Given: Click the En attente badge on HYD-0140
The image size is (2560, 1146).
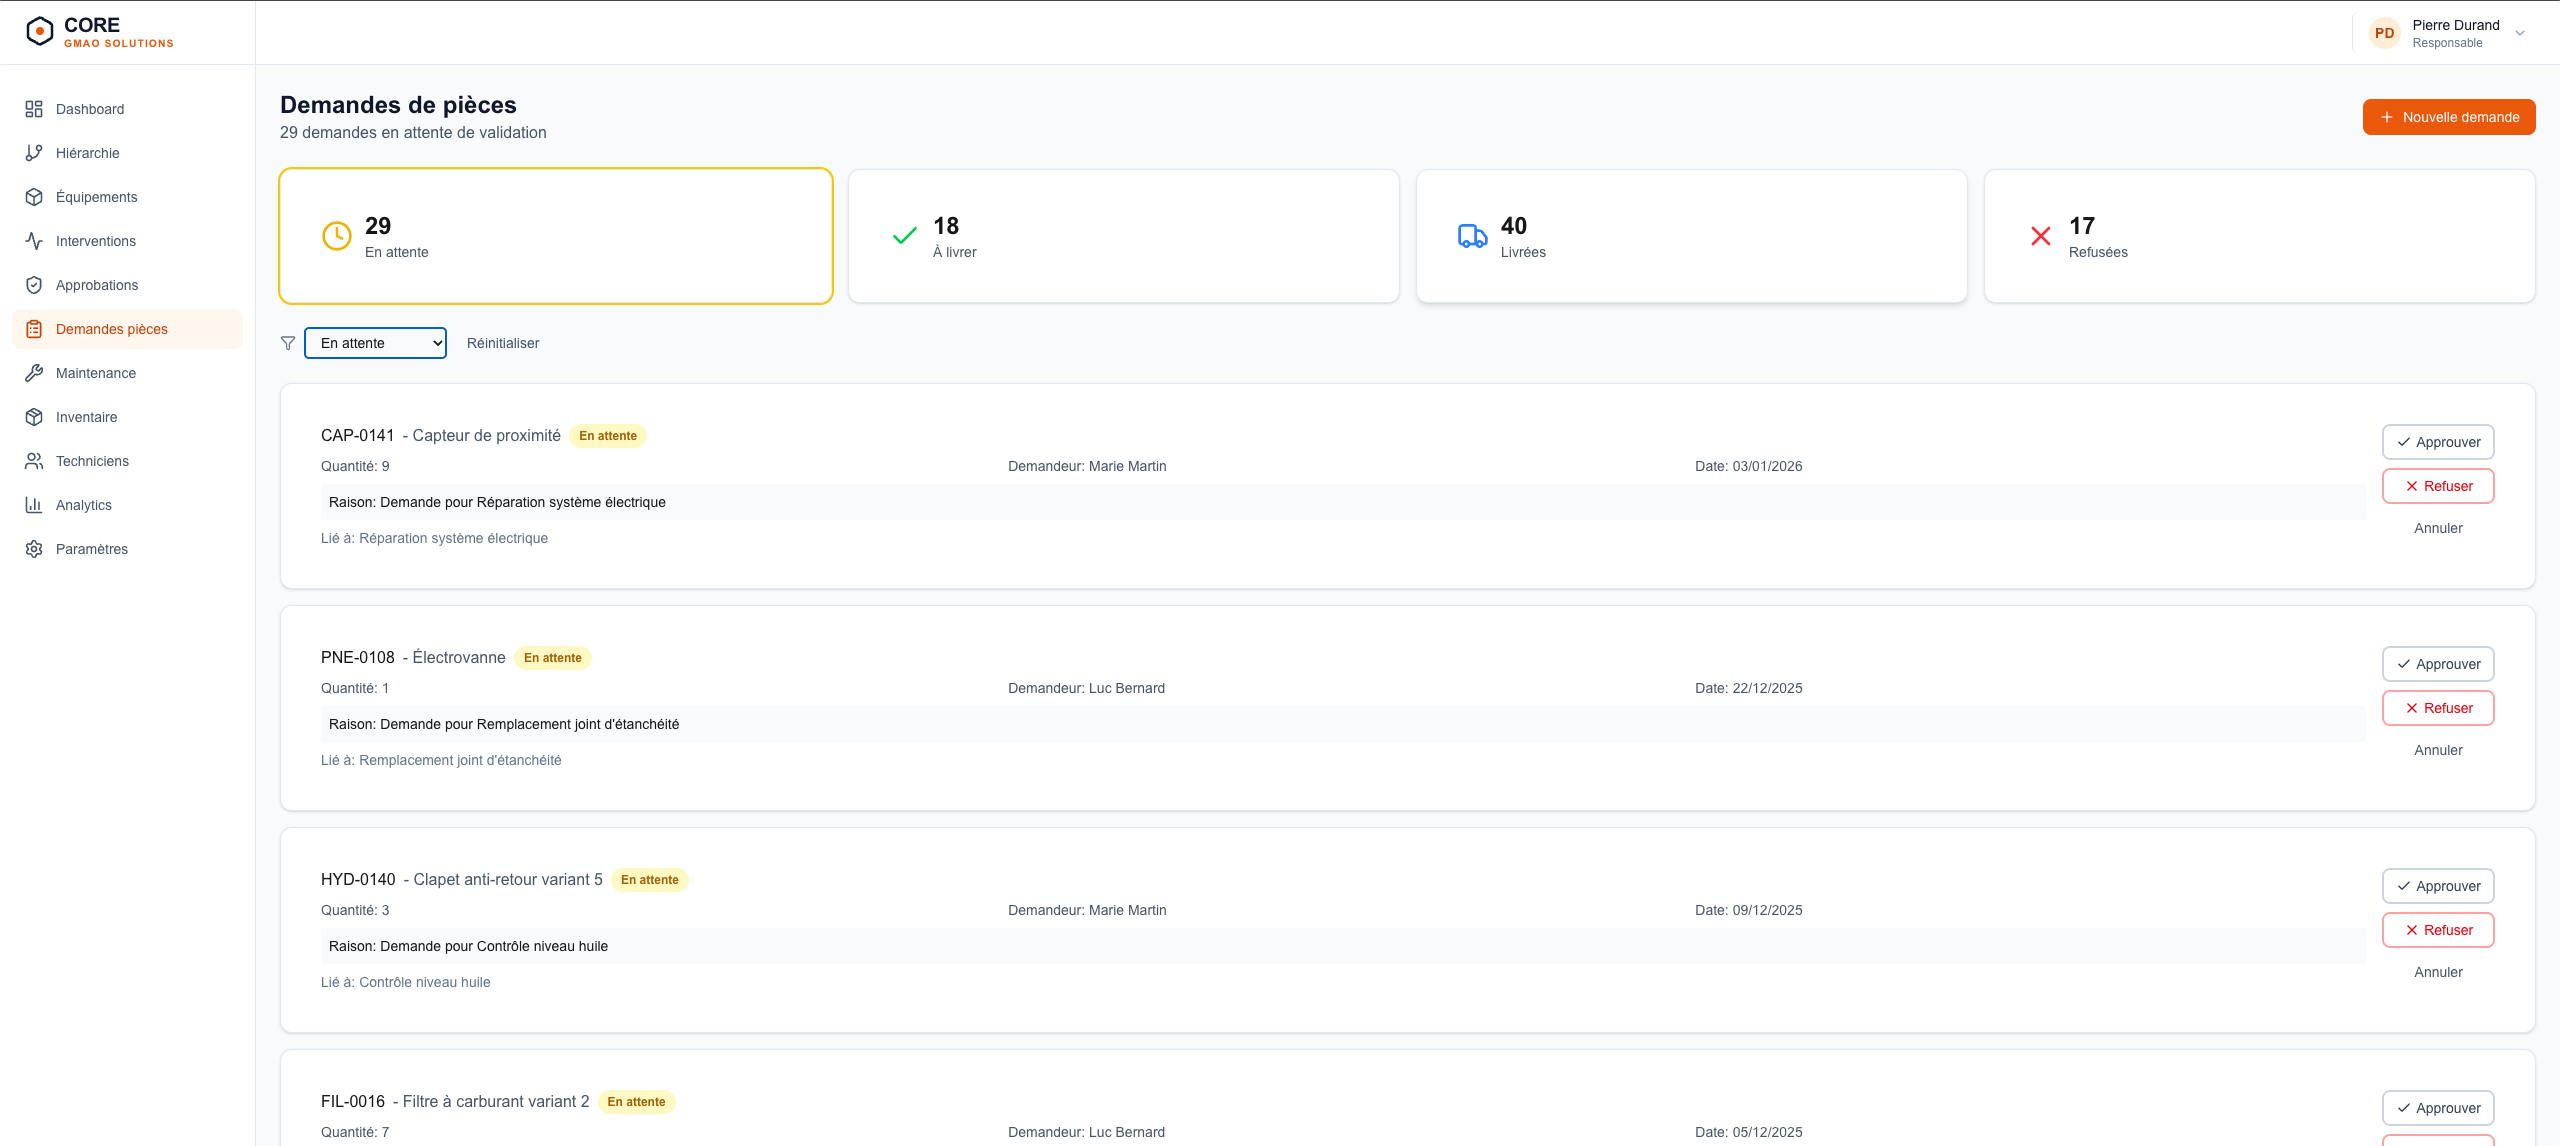Looking at the screenshot, I should click(650, 880).
